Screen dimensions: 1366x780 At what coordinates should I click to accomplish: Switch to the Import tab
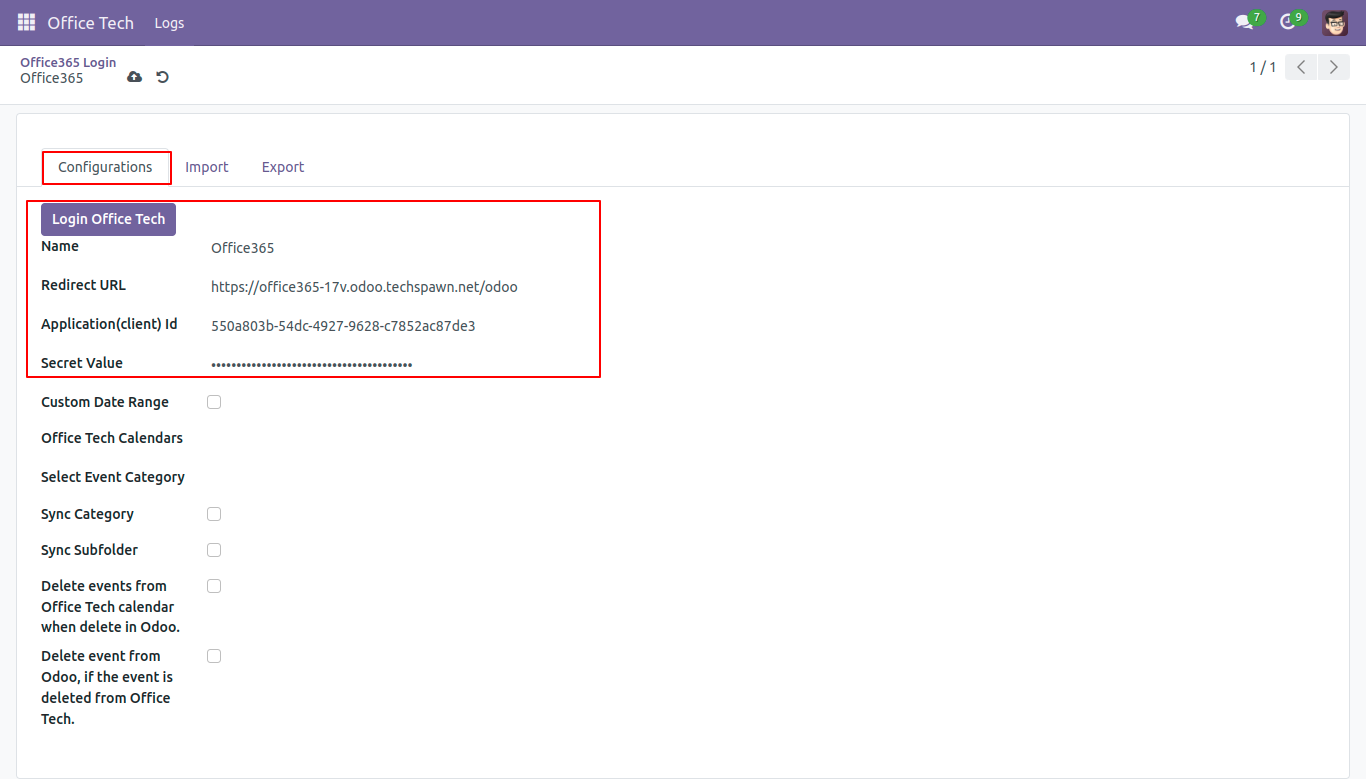click(207, 167)
